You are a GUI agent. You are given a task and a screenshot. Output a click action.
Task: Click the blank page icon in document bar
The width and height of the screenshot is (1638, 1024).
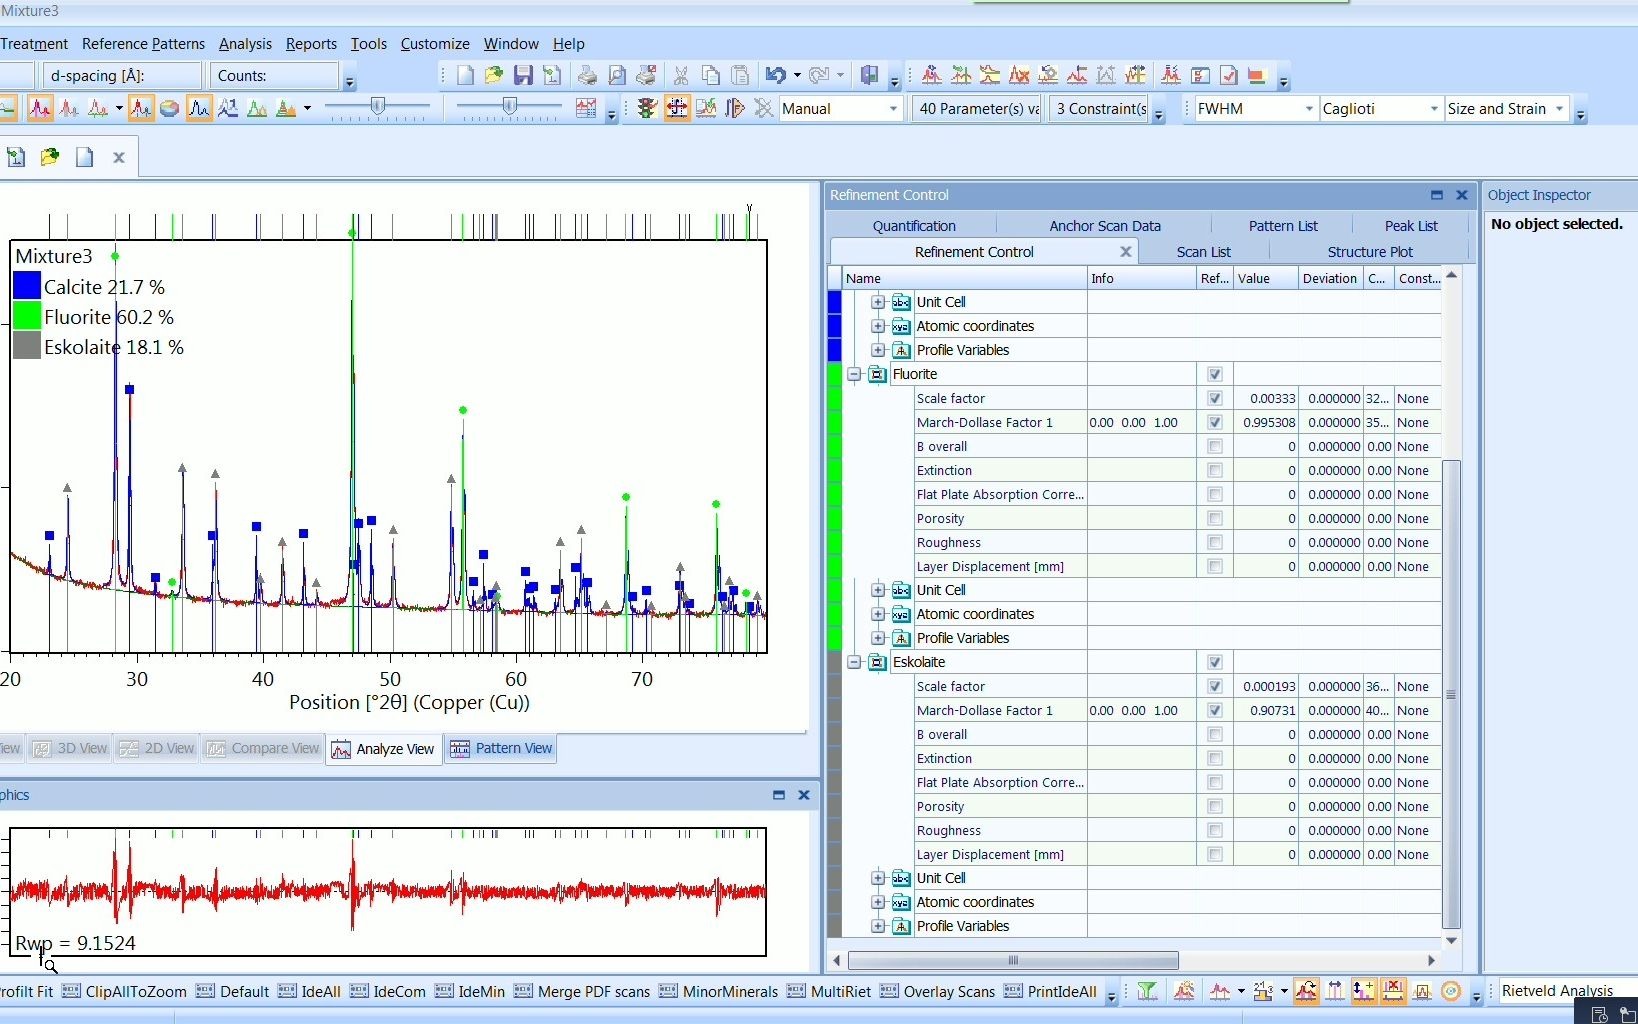(85, 157)
